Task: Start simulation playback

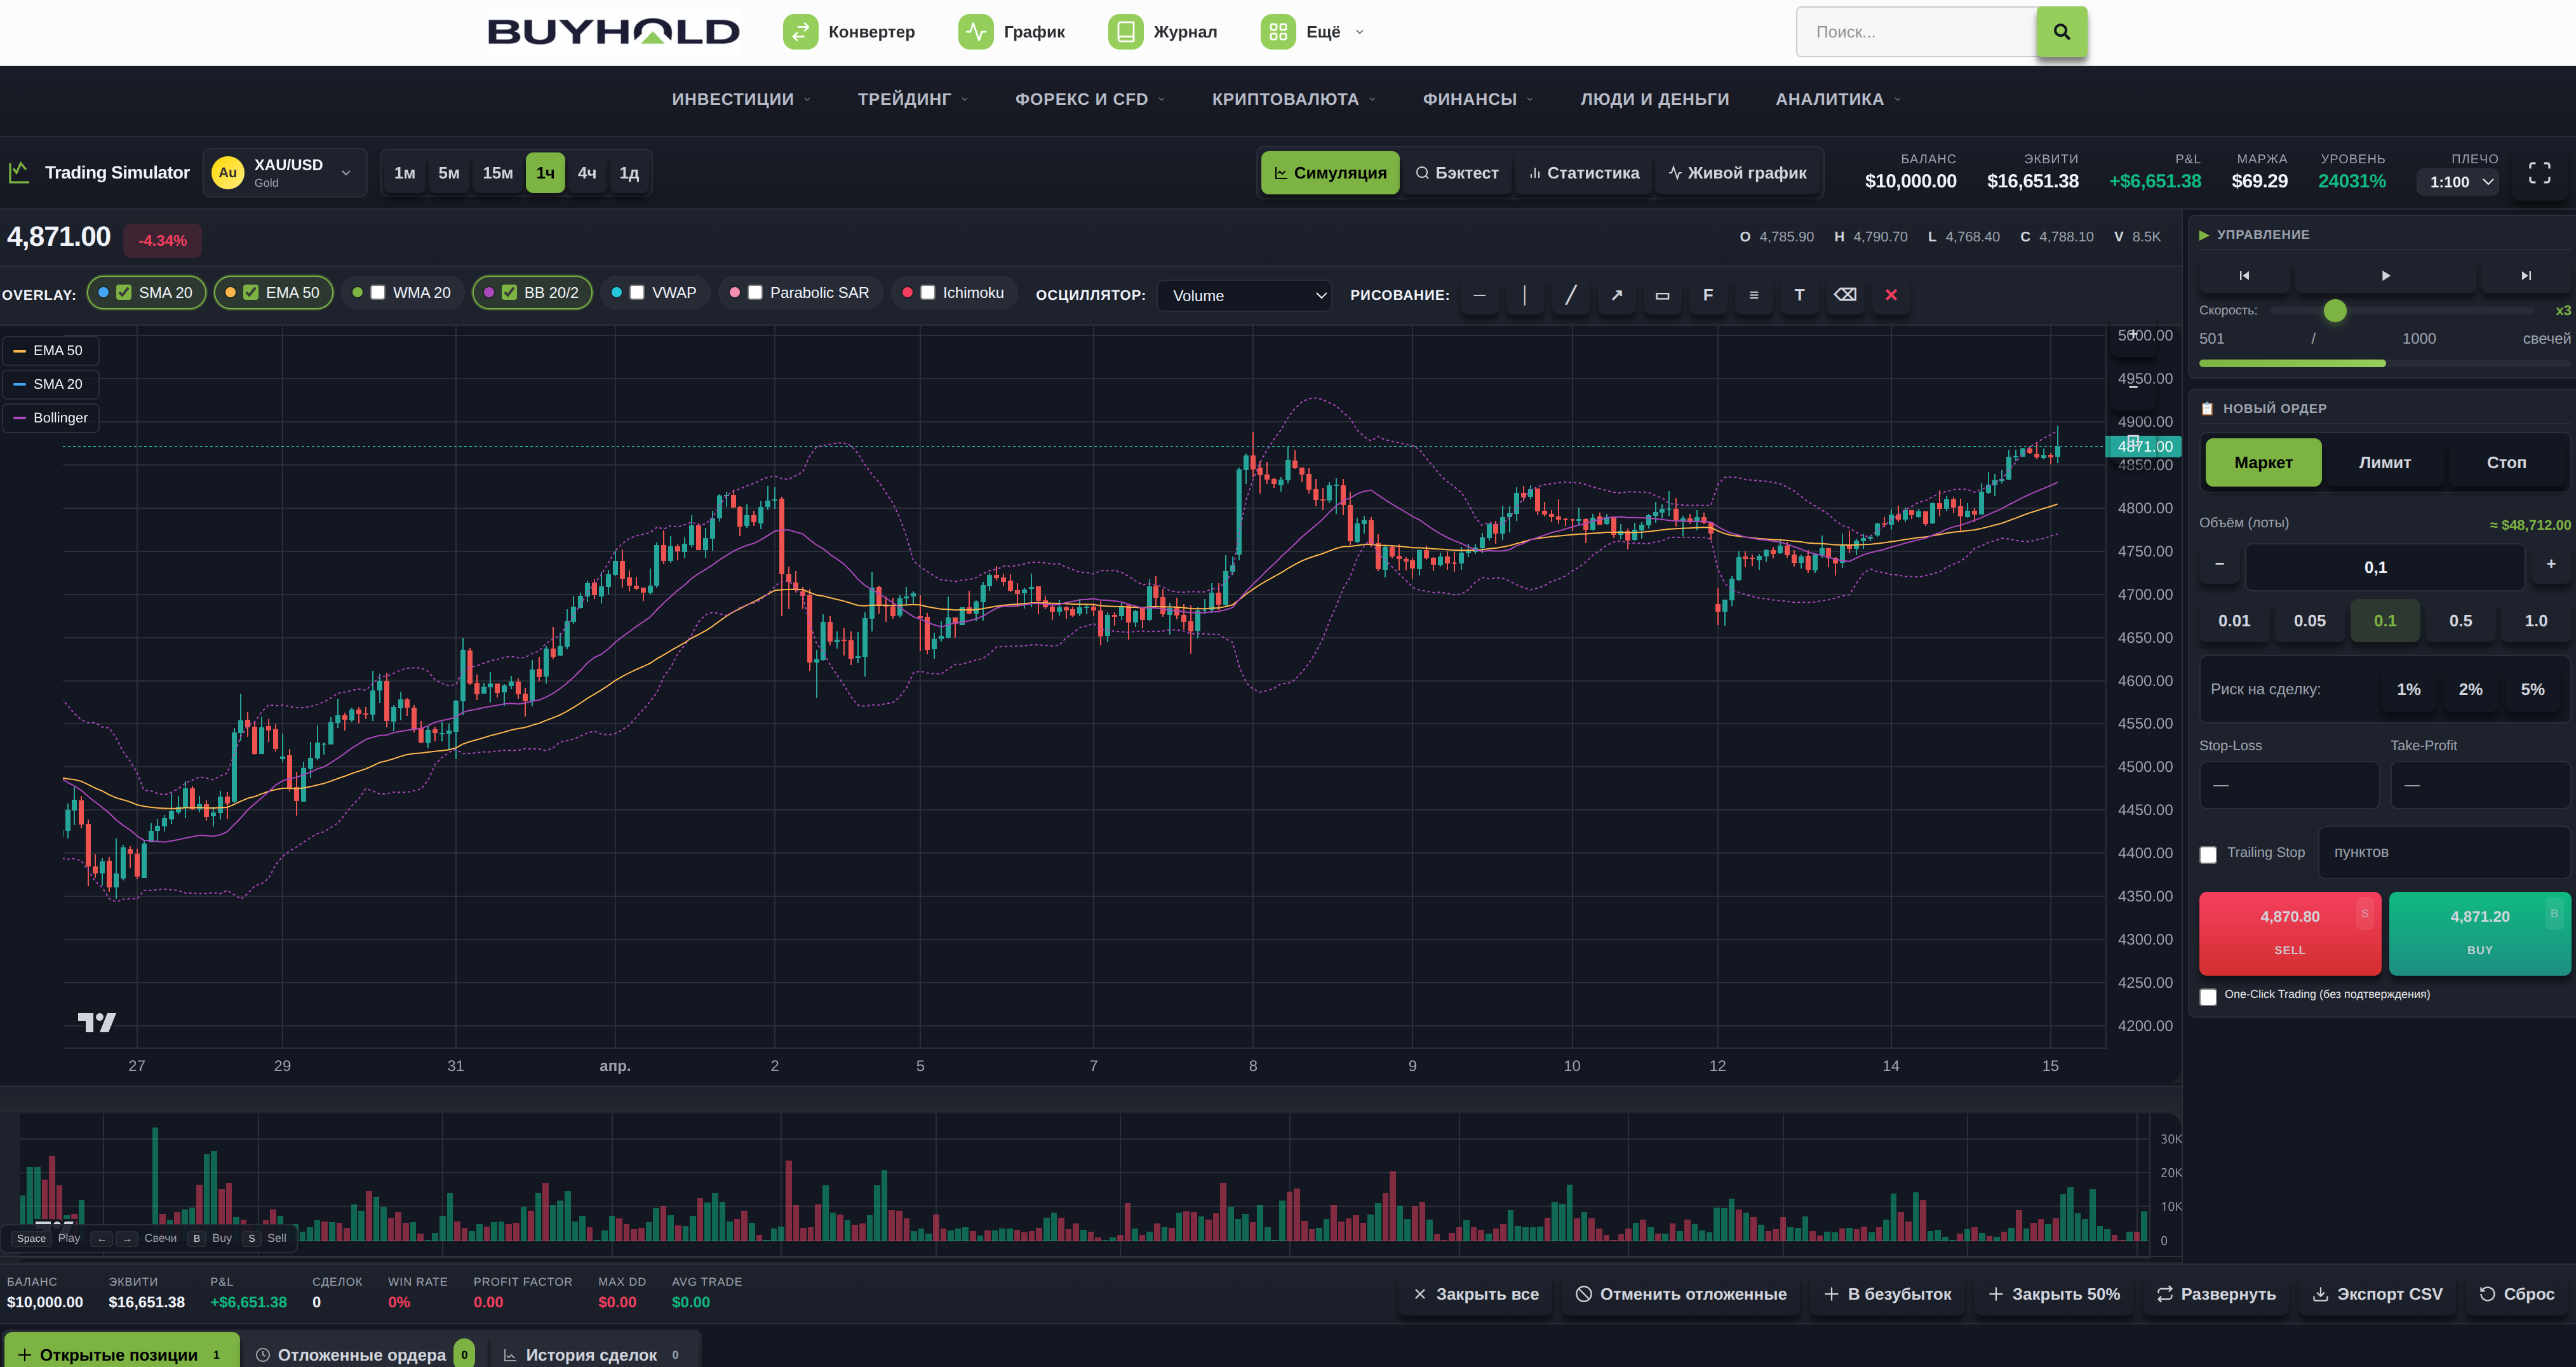Action: (2385, 276)
